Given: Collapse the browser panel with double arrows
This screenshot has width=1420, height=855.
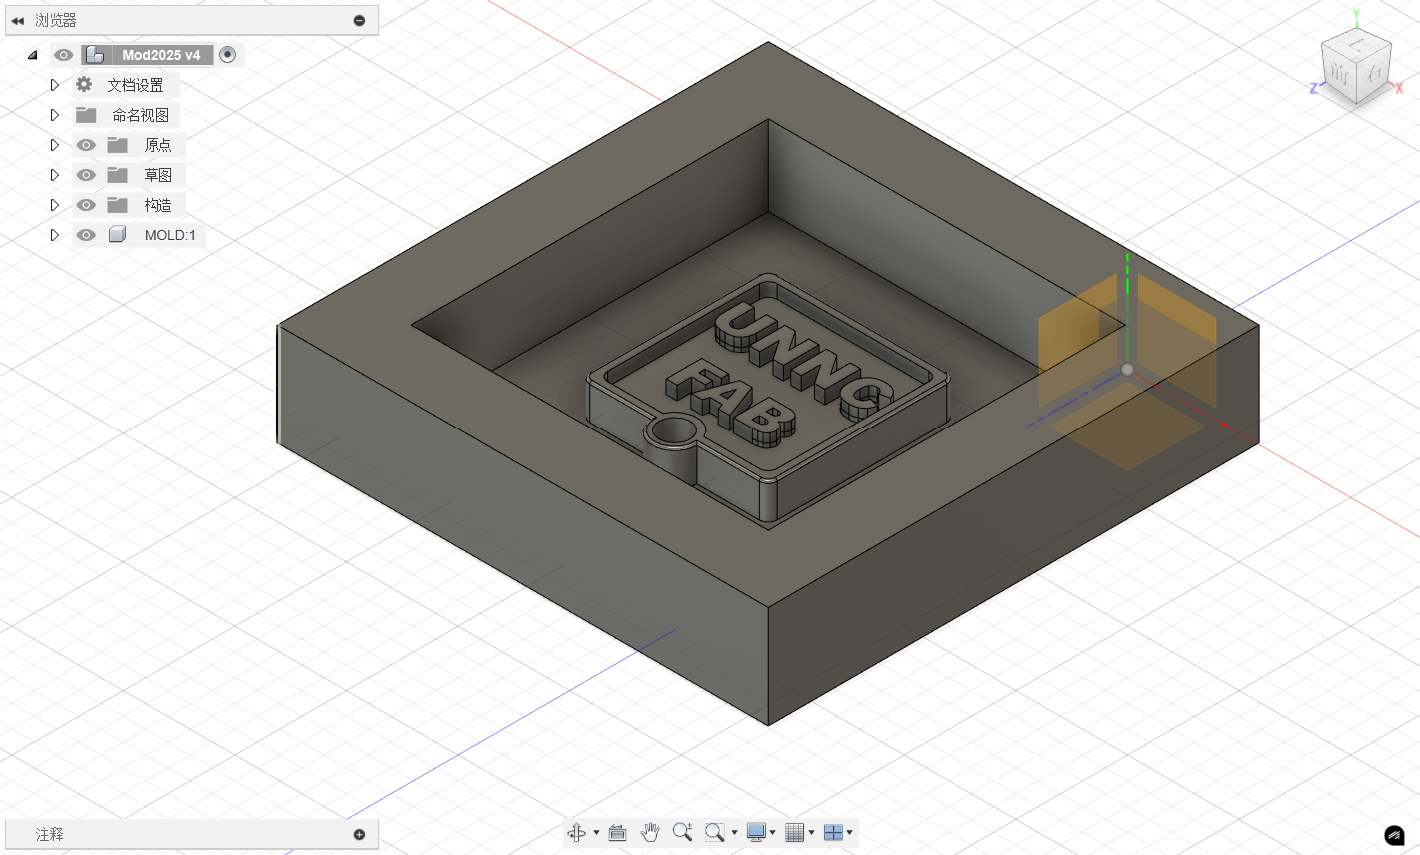Looking at the screenshot, I should pyautogui.click(x=17, y=20).
